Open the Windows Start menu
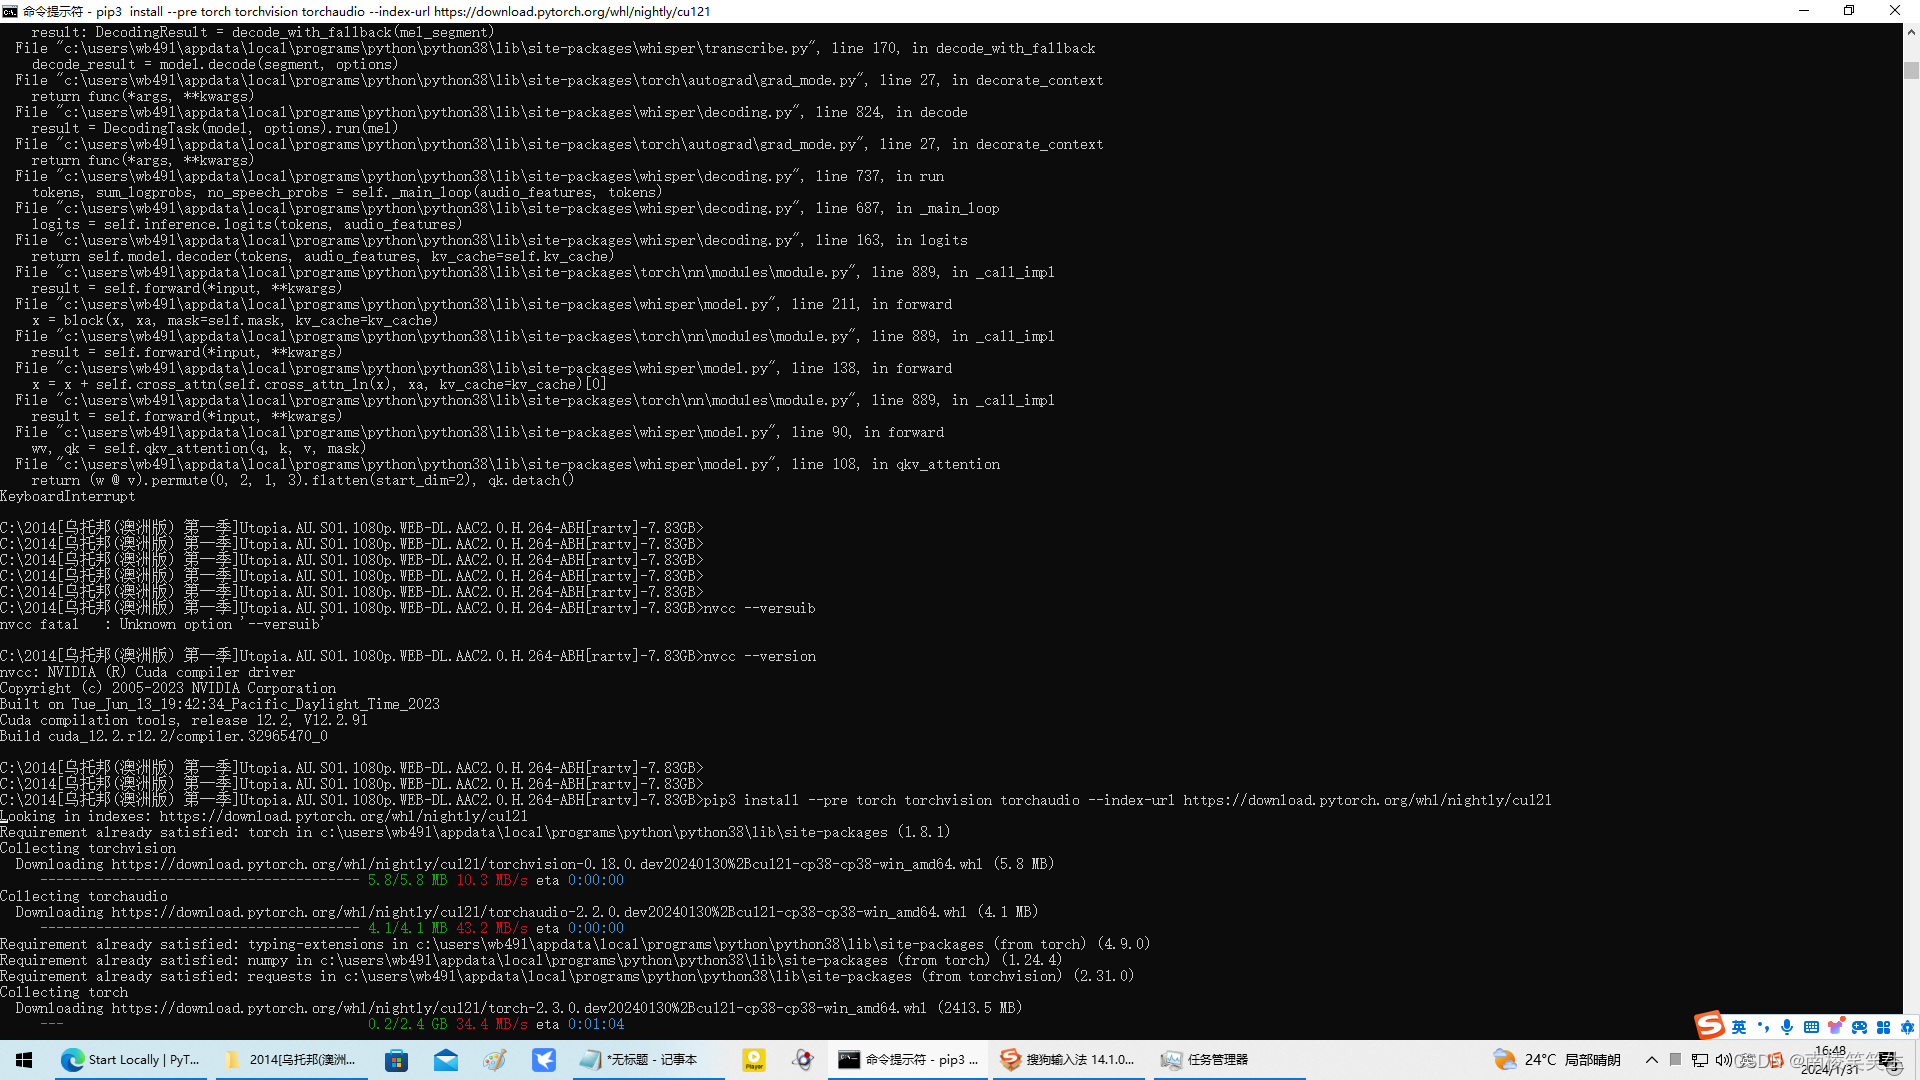1920x1080 pixels. click(x=24, y=1060)
